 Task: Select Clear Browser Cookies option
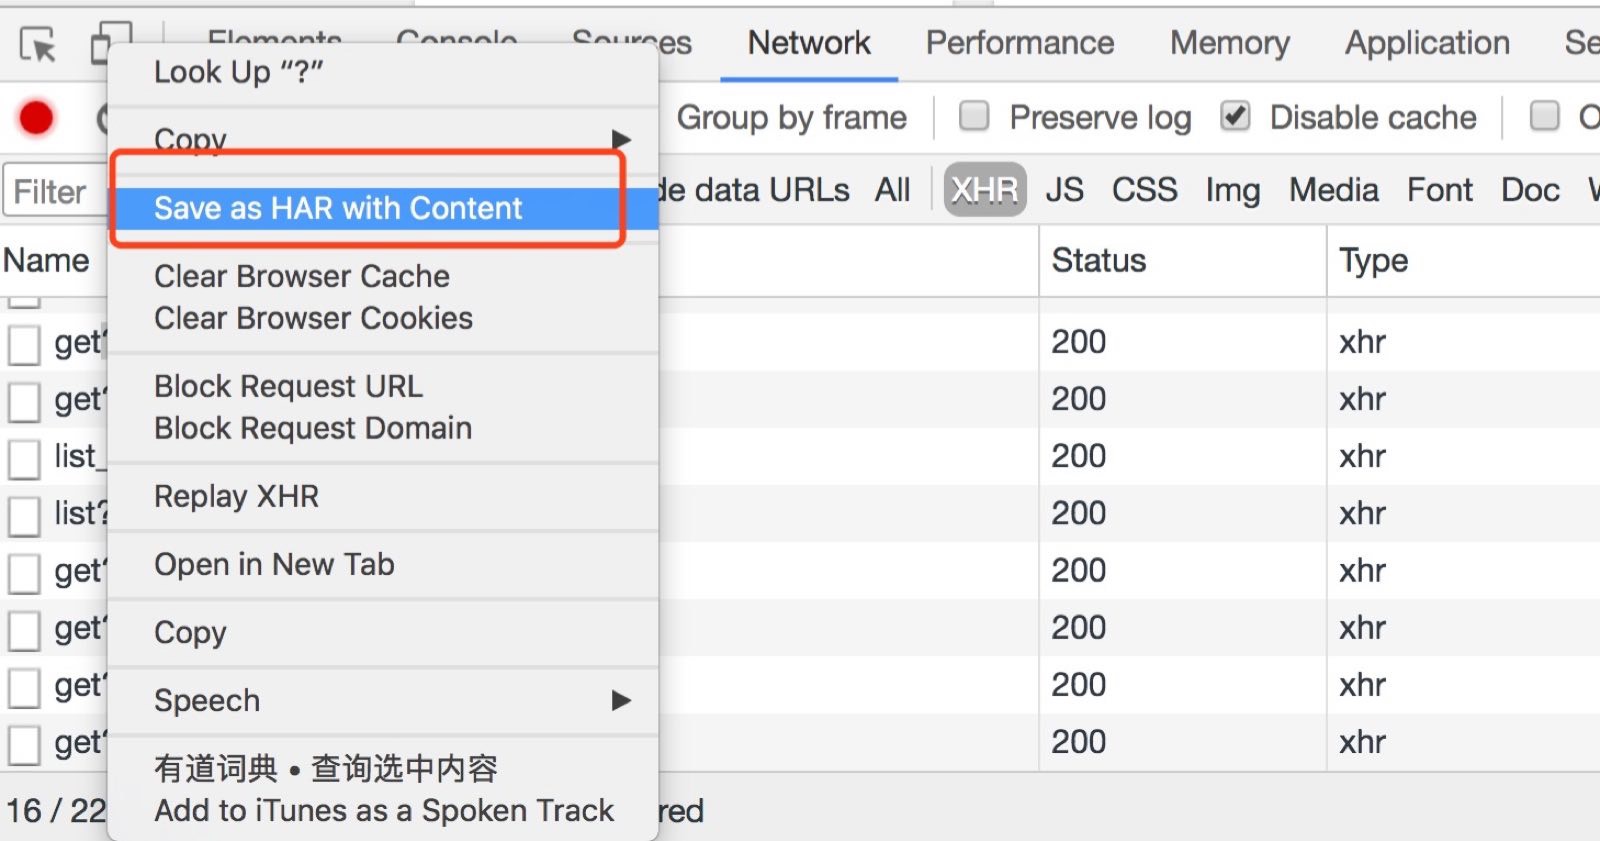(313, 318)
